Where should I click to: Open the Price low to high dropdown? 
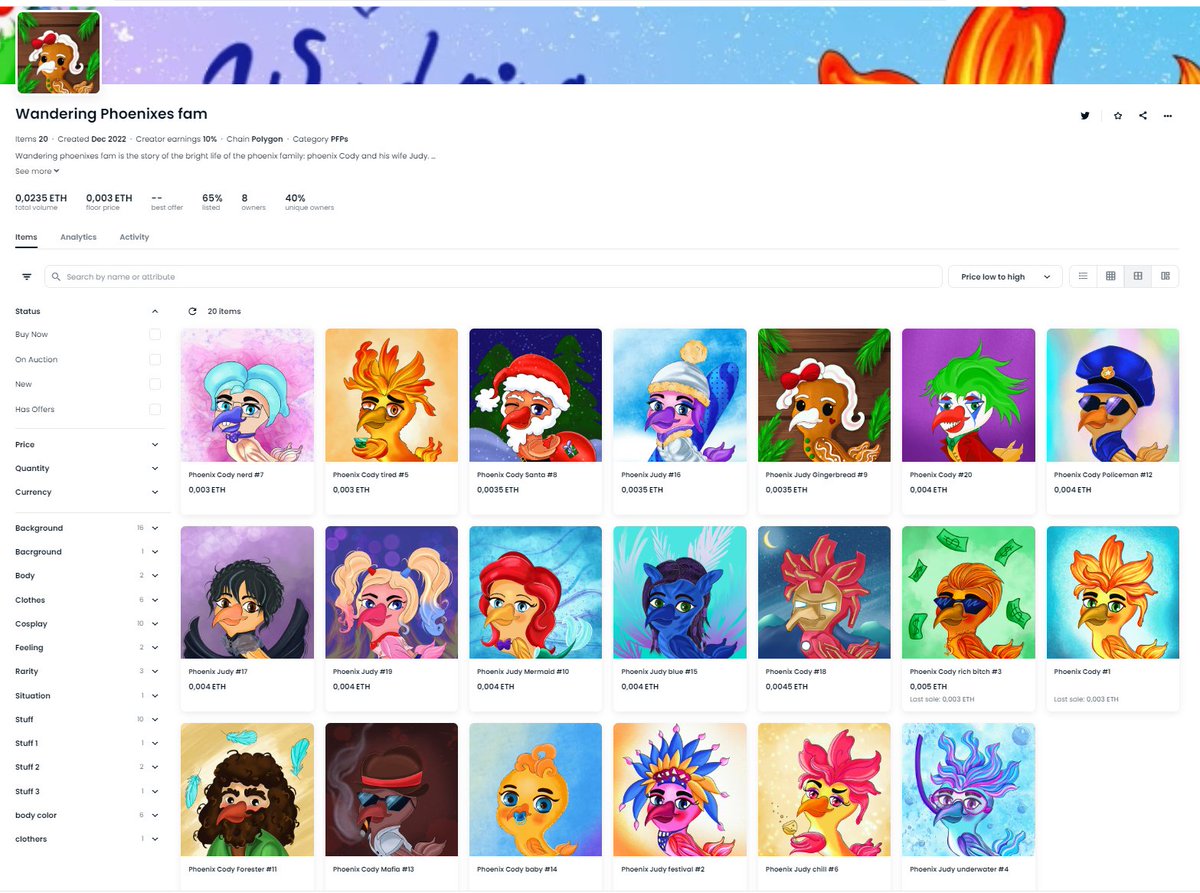click(1005, 276)
